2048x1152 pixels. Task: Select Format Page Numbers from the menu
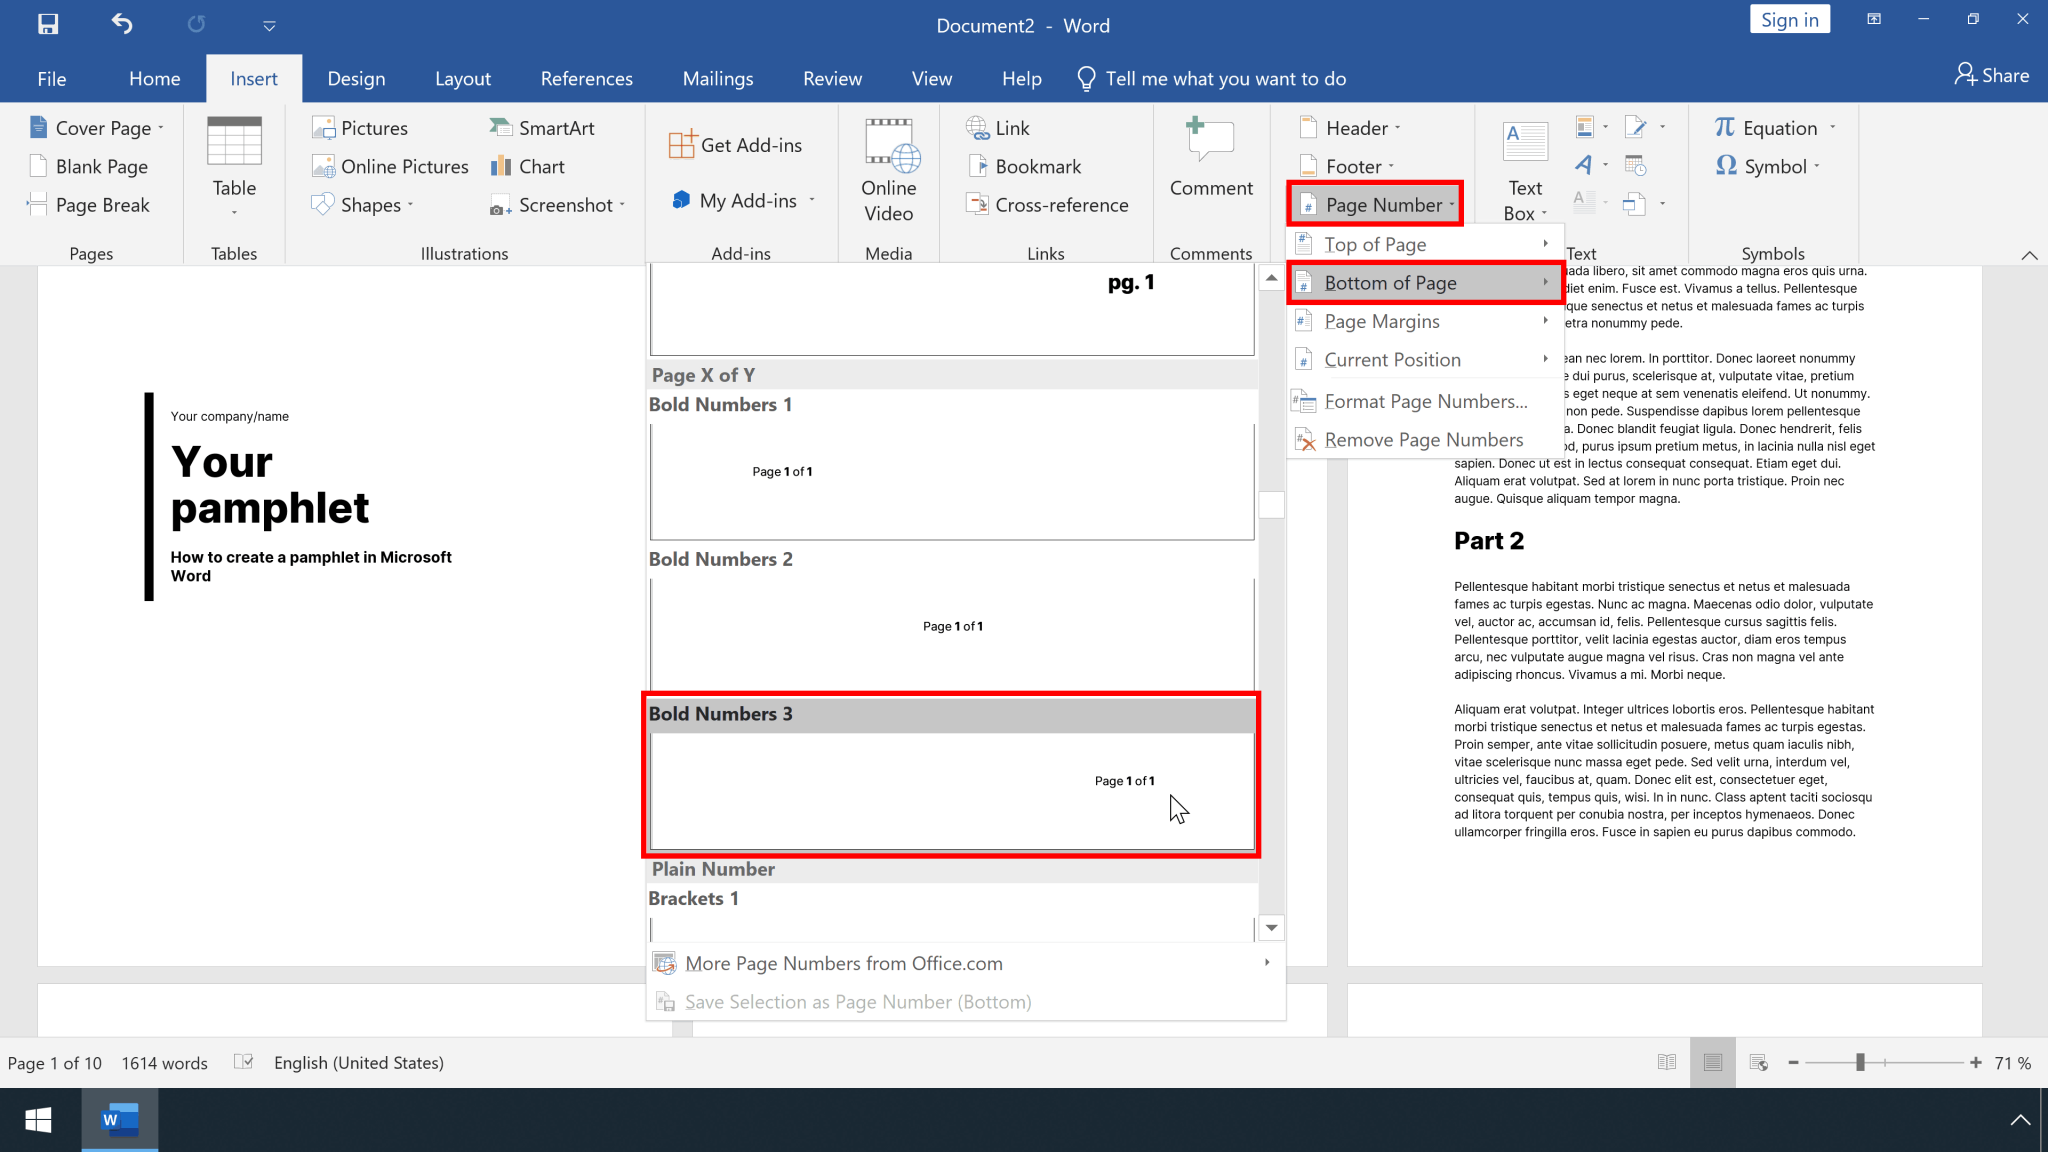[1424, 401]
